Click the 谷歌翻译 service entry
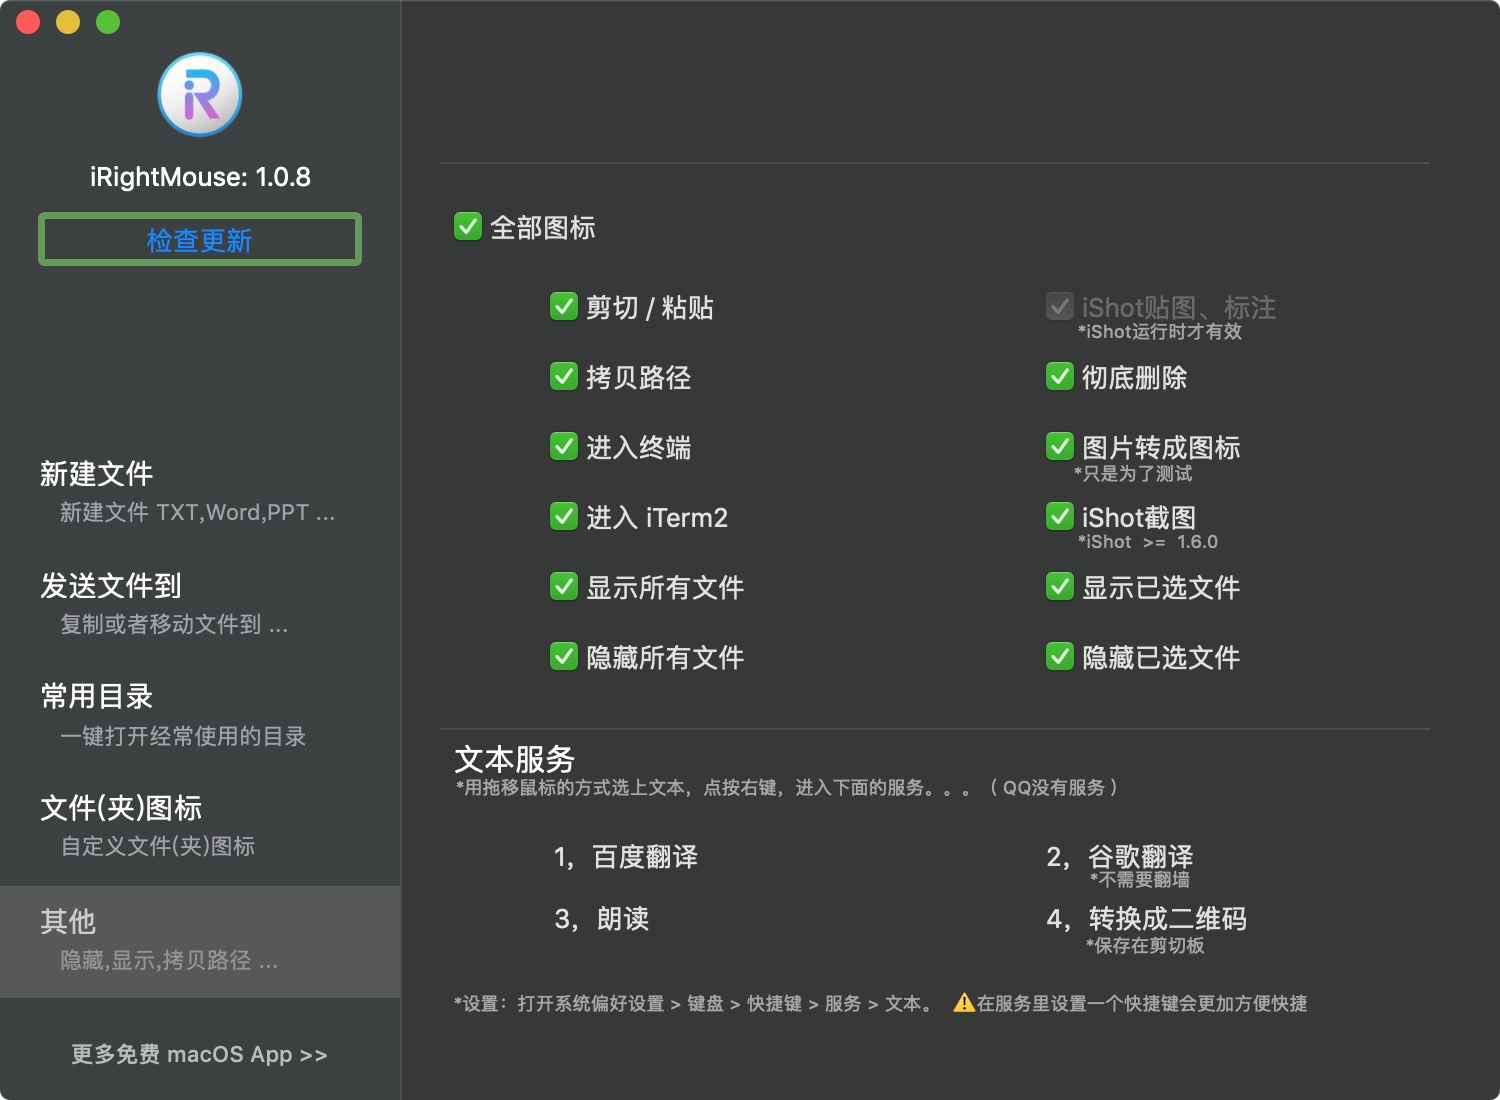 (1120, 857)
